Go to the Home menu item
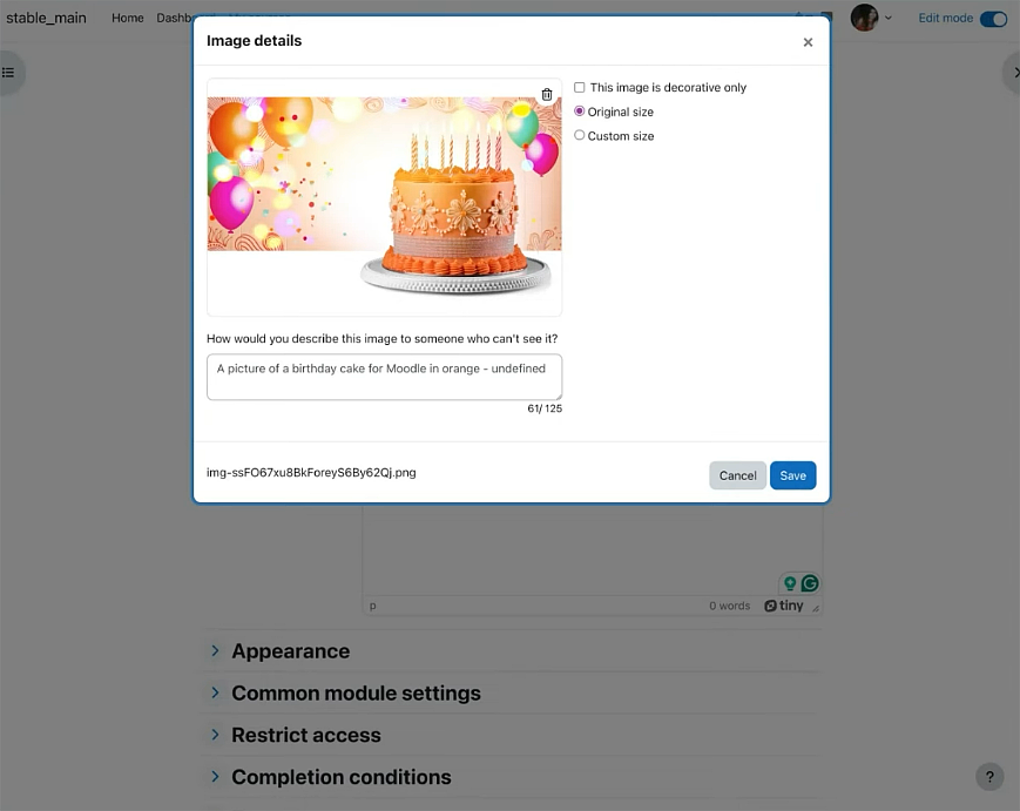1020x811 pixels. point(128,18)
